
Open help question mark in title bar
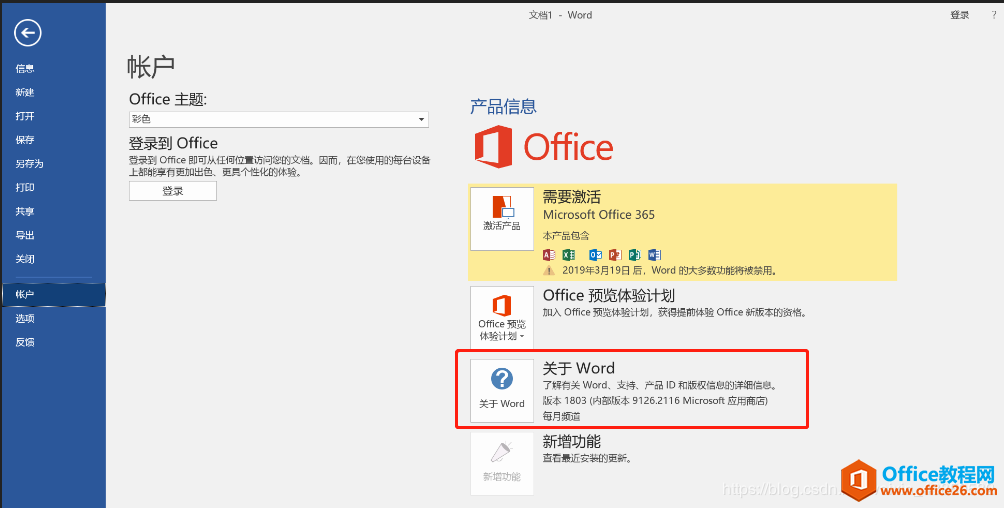click(x=994, y=15)
